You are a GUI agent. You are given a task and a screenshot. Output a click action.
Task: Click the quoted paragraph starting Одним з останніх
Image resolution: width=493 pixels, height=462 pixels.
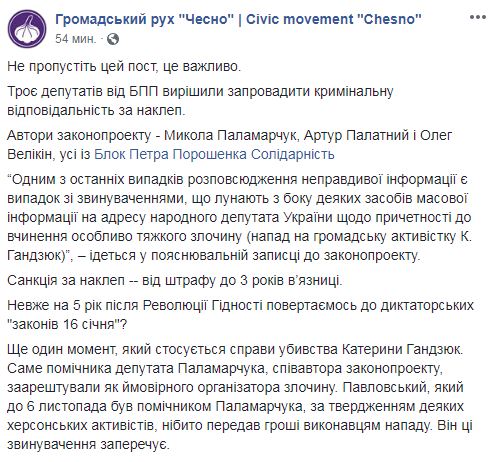pyautogui.click(x=240, y=217)
